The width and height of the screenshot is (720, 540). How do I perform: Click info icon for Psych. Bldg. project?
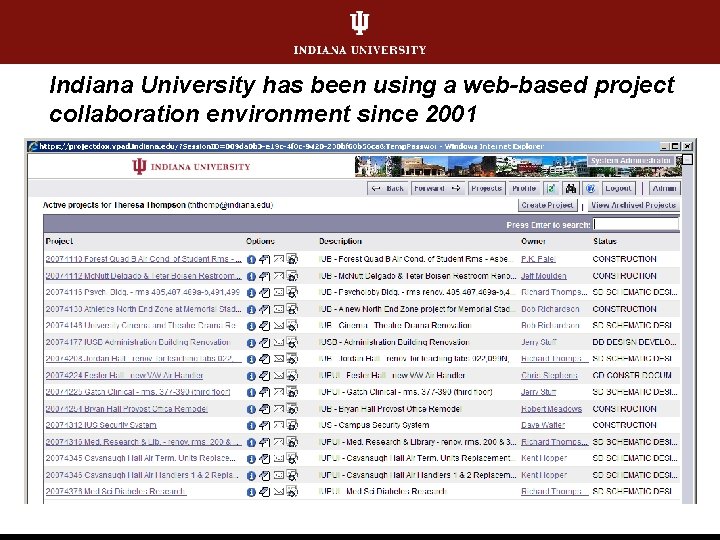coord(251,292)
